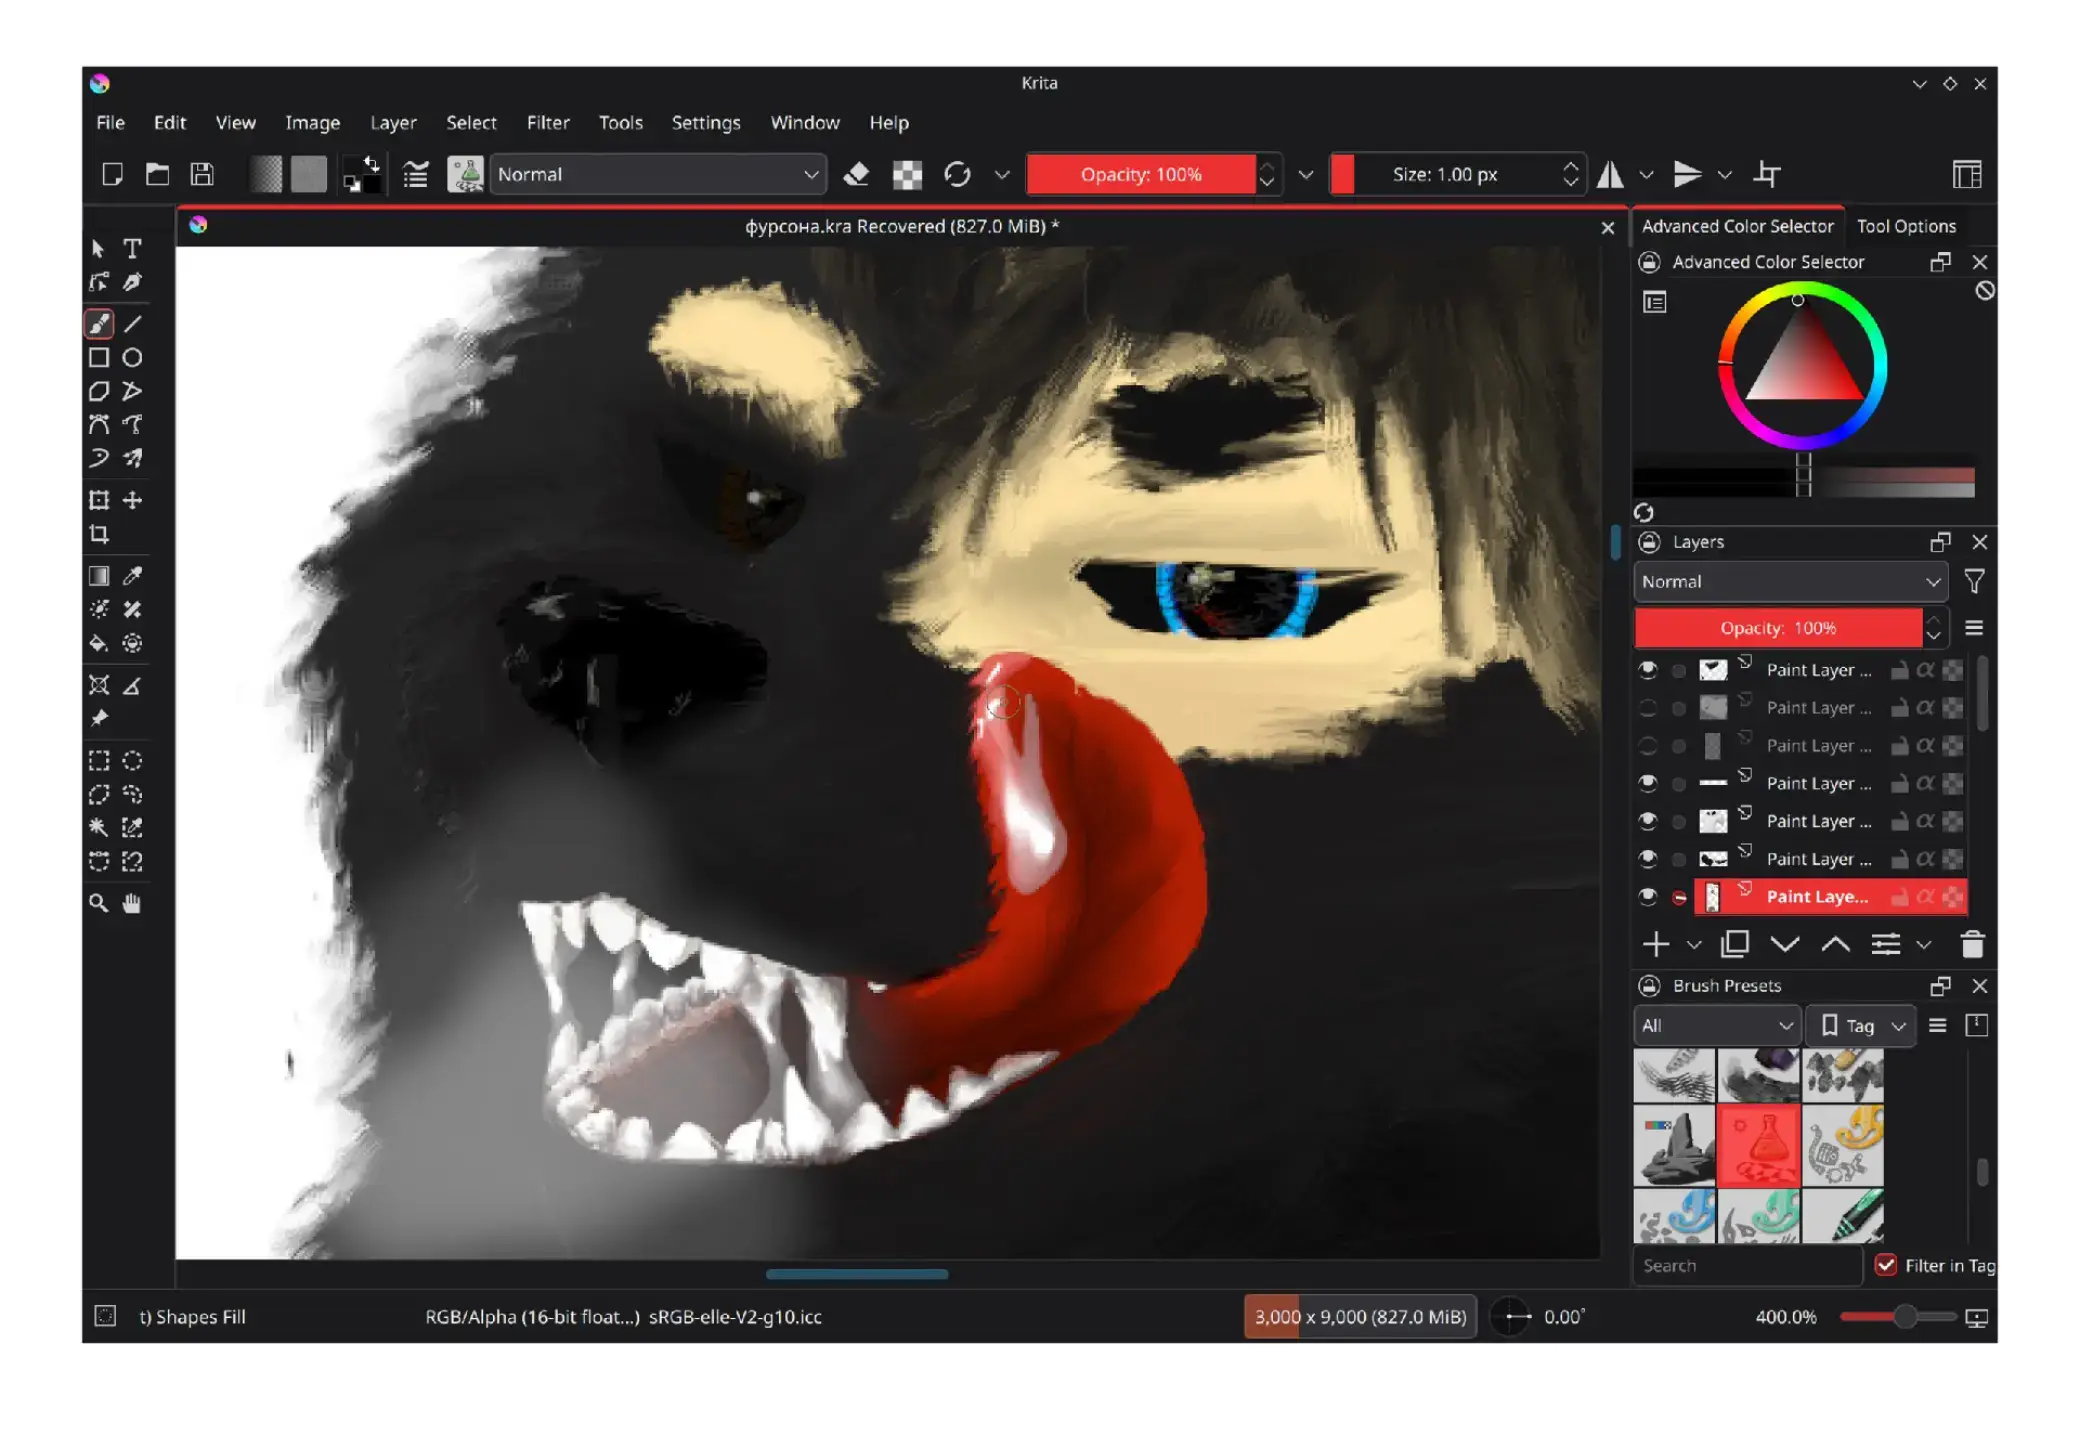Toggle visibility of selected red Paint Layer
Image resolution: width=2080 pixels, height=1440 pixels.
[x=1648, y=897]
